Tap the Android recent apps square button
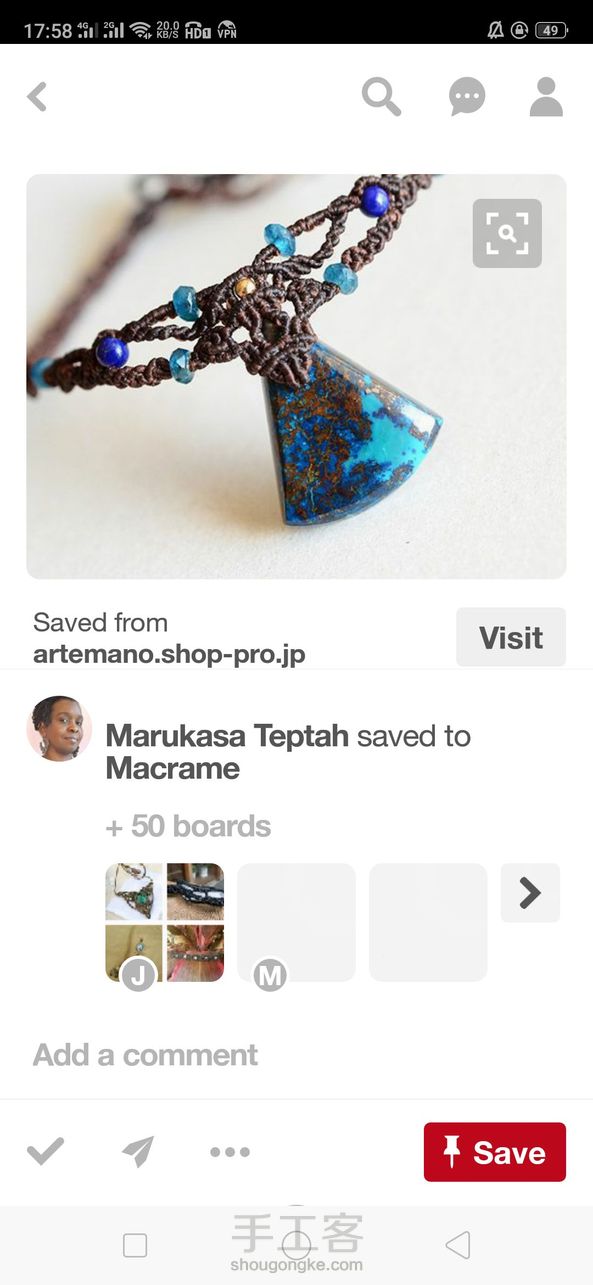 point(135,1245)
